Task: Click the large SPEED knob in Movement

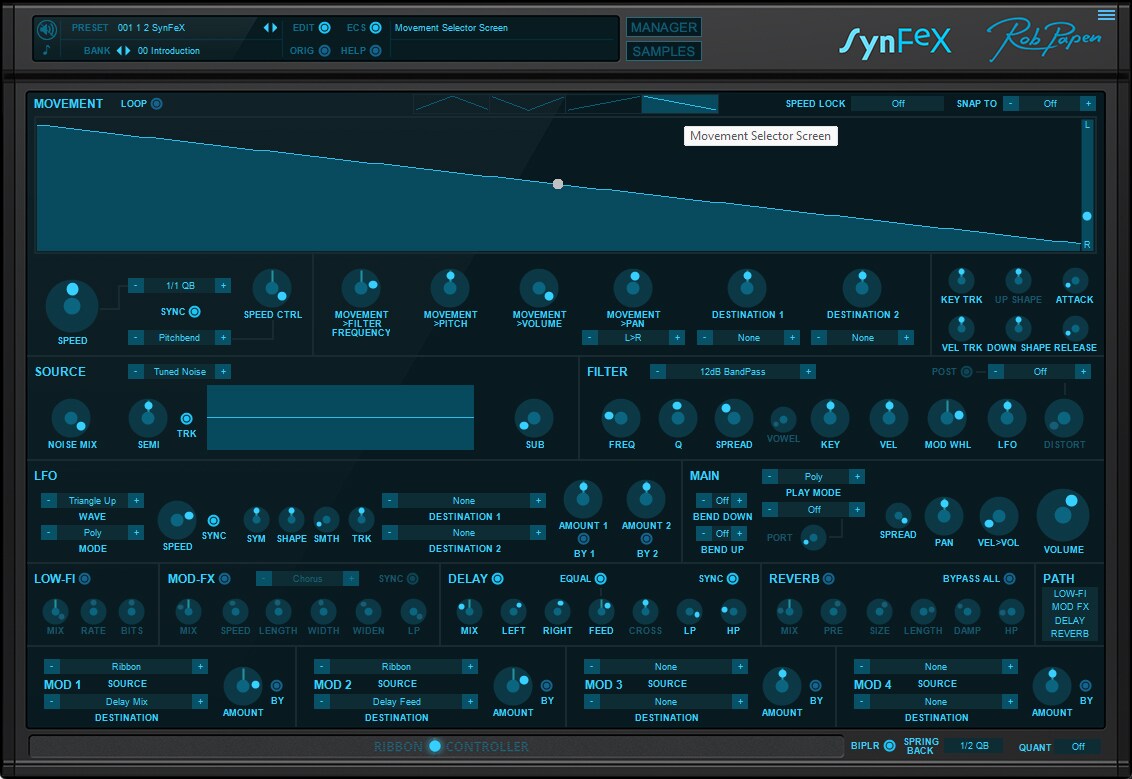Action: [72, 305]
